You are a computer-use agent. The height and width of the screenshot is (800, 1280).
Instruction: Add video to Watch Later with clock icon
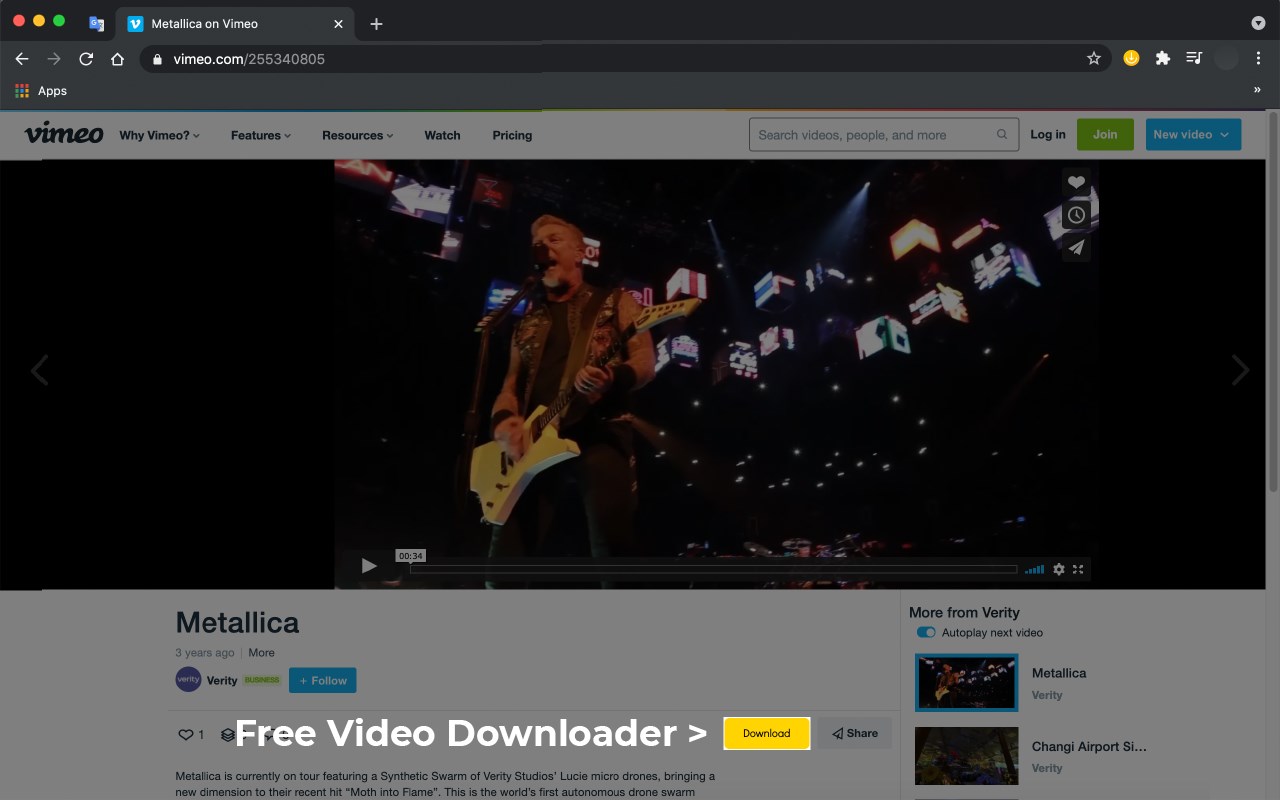[x=1076, y=215]
